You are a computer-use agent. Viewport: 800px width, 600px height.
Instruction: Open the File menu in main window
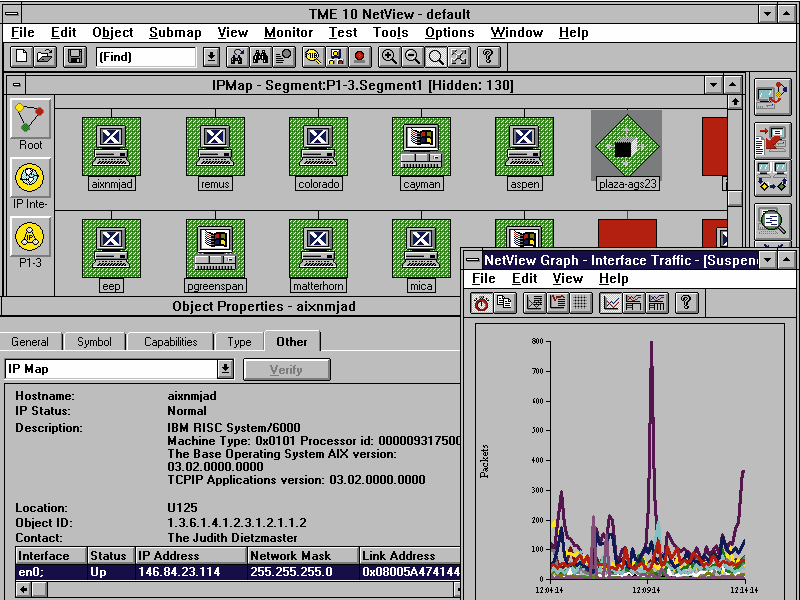[x=22, y=33]
